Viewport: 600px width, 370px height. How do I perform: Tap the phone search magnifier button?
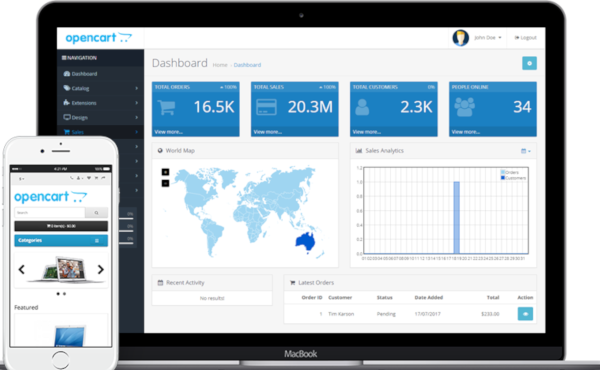point(96,212)
